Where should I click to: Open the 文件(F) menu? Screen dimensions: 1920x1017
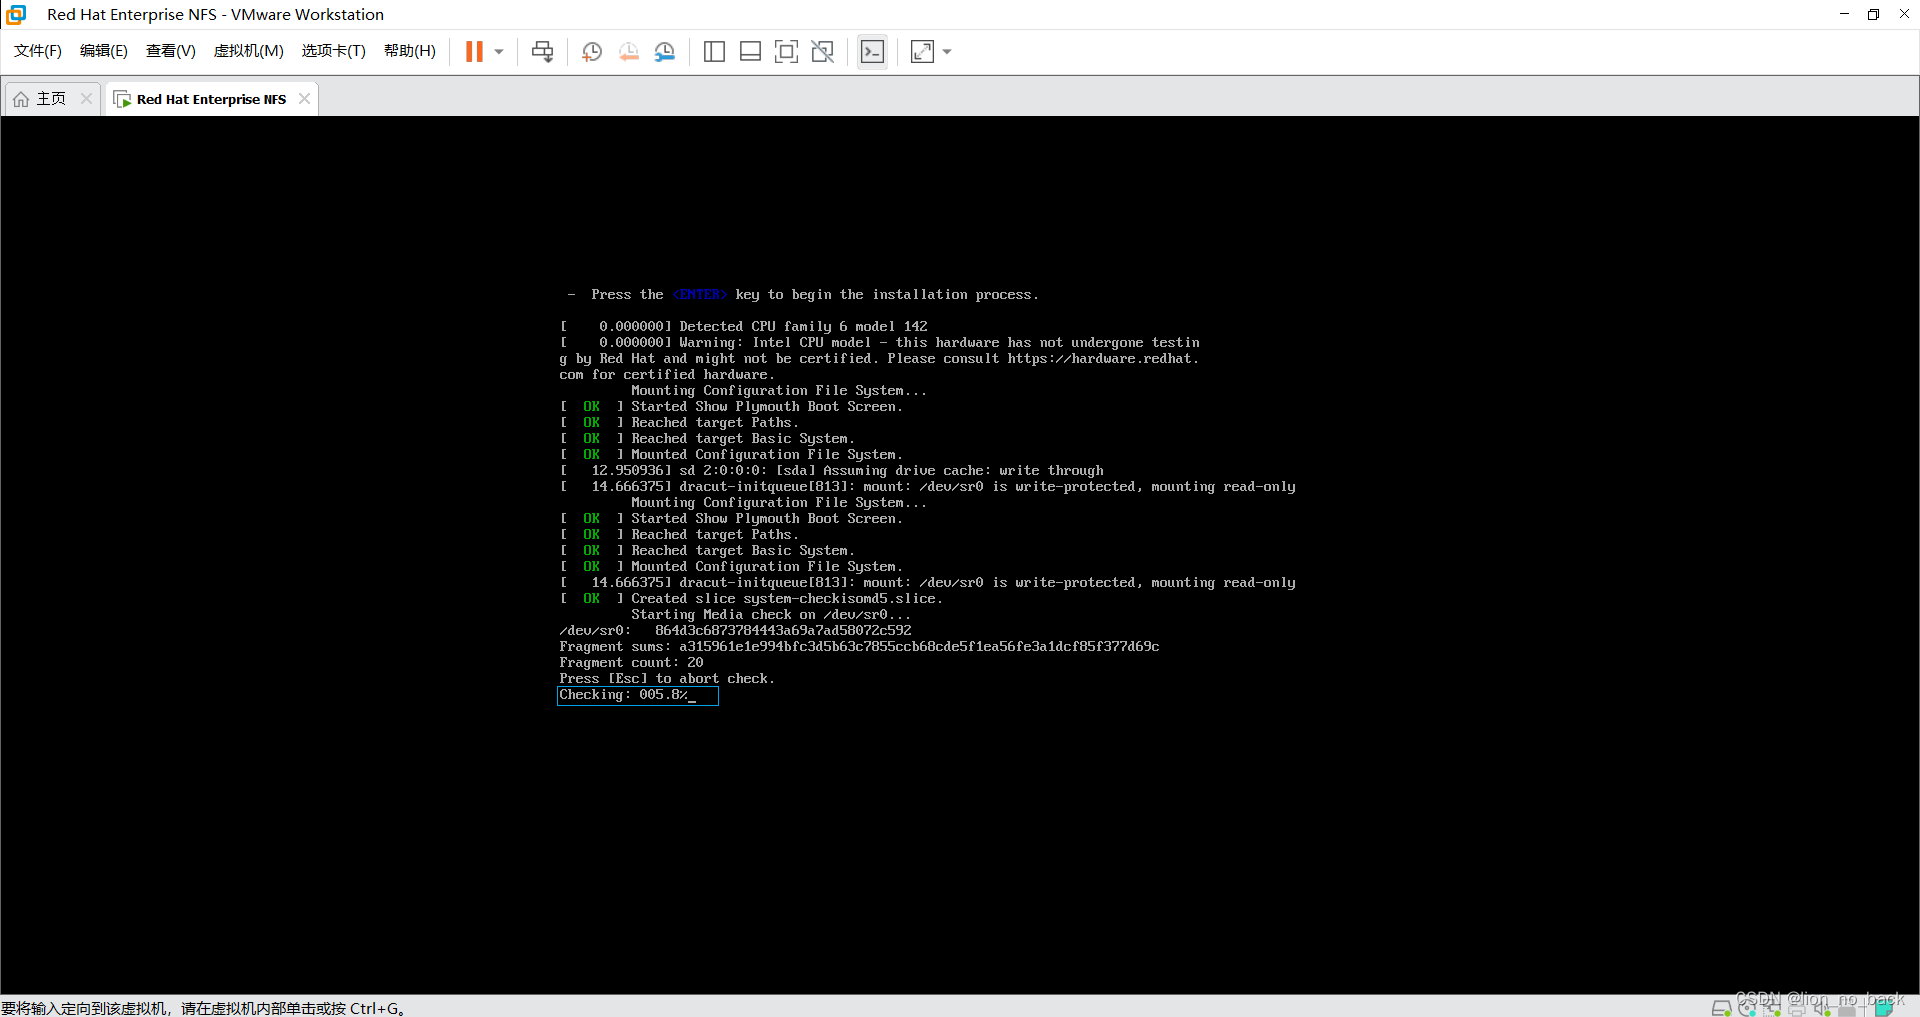point(38,51)
